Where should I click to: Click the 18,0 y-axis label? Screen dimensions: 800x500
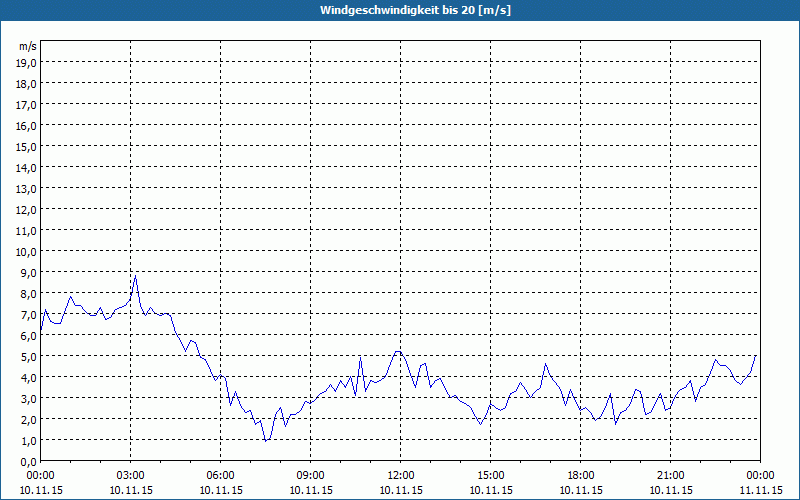click(x=27, y=84)
